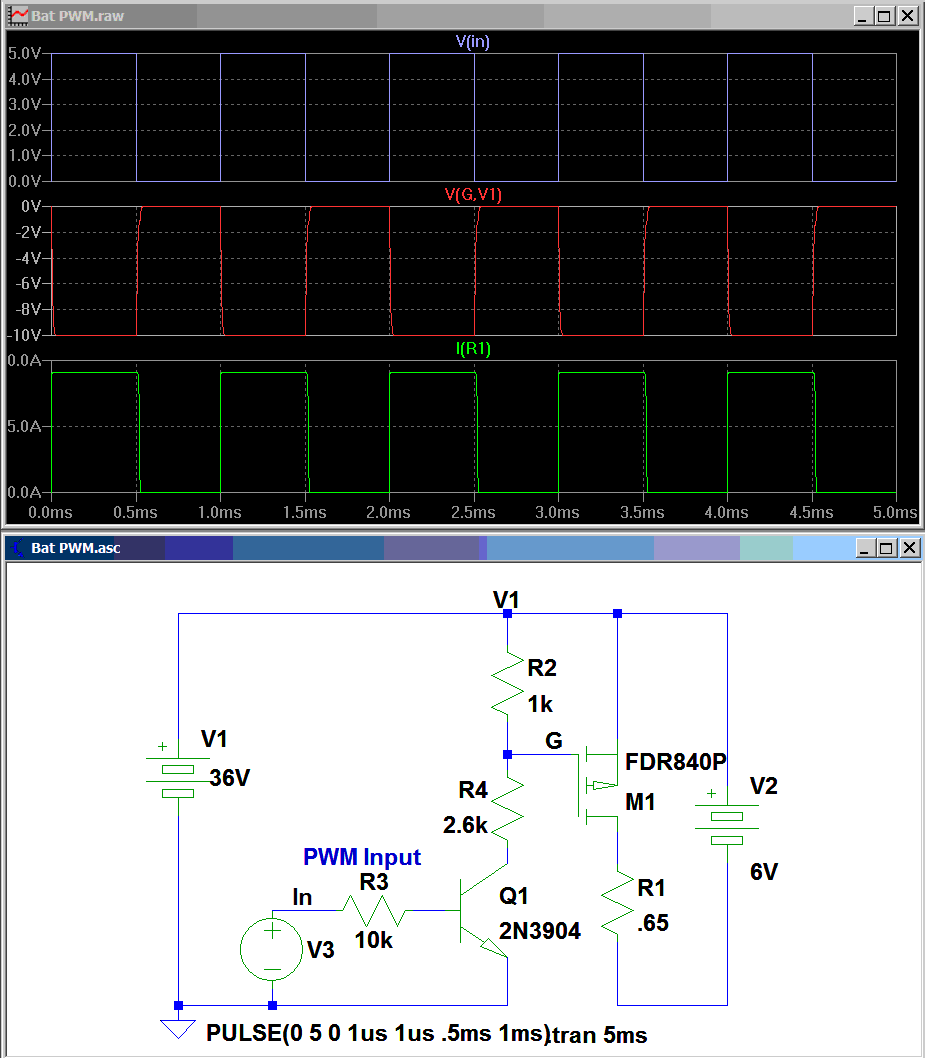
Task: Click the I(R1) trace label
Action: (473, 349)
